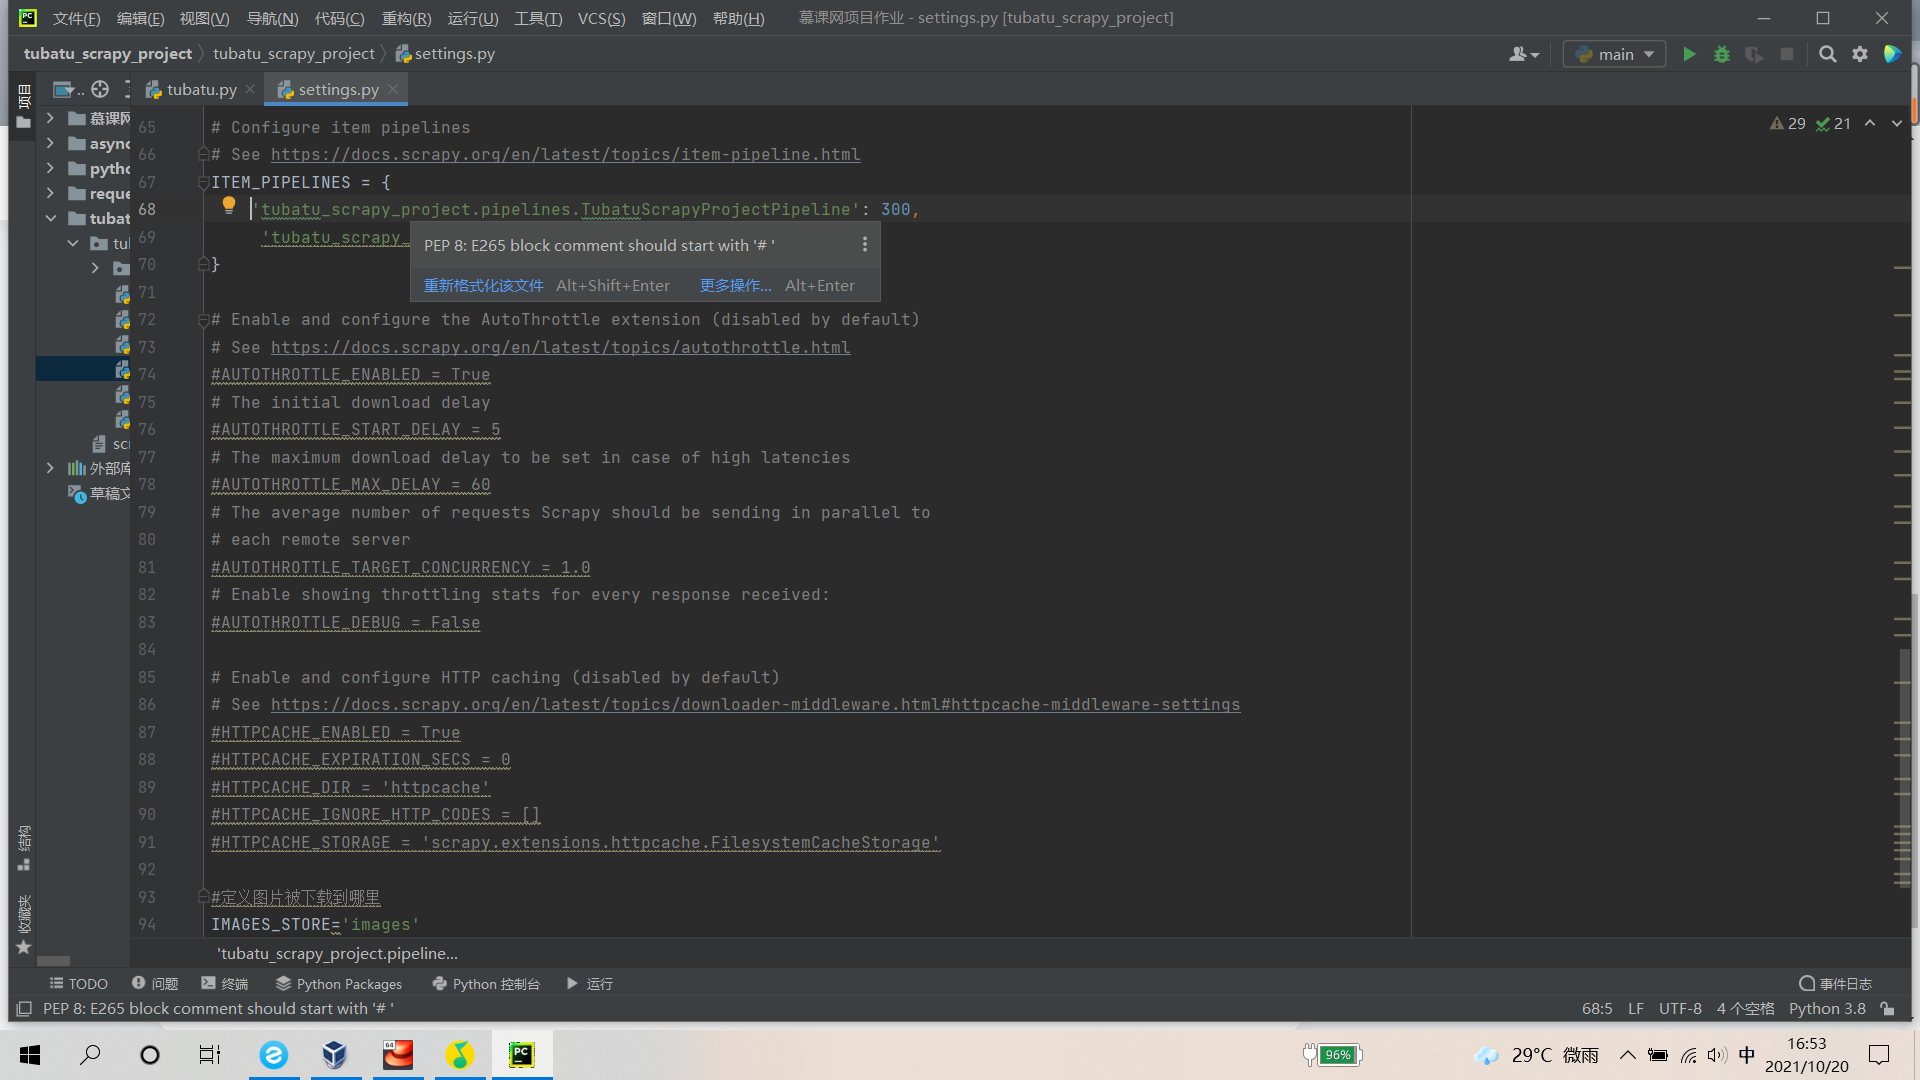
Task: Collapse the ITEM_PIPELINES code fold on line 67
Action: click(203, 182)
